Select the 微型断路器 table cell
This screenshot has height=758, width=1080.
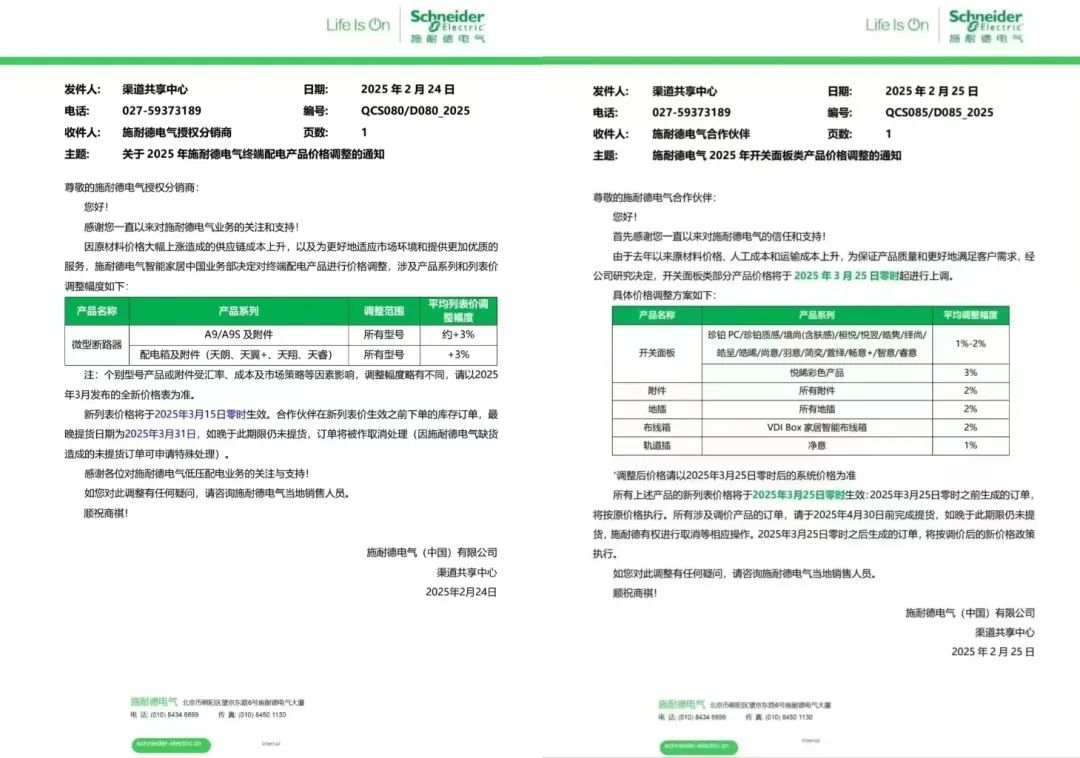(x=97, y=344)
